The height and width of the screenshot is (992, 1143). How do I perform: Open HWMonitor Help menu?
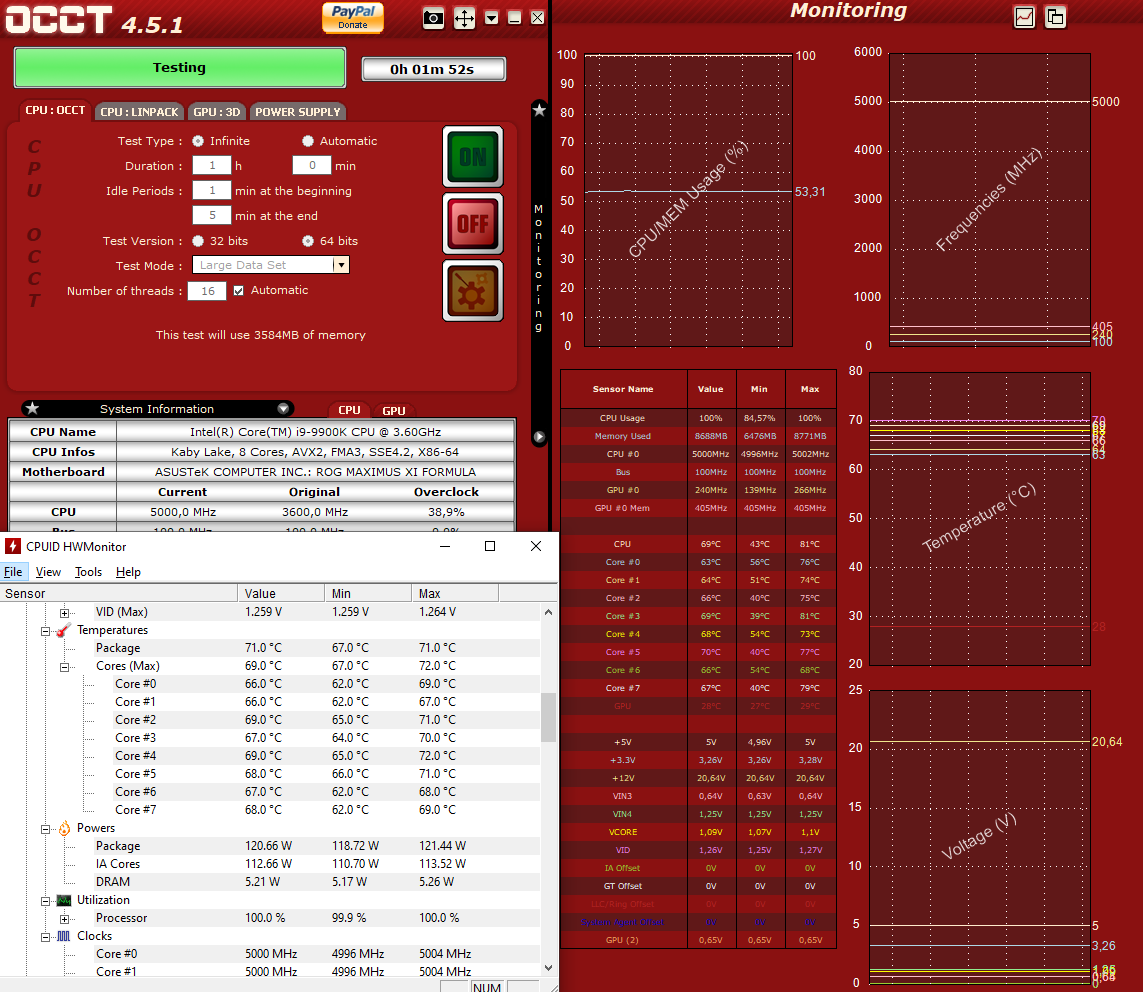[x=128, y=572]
